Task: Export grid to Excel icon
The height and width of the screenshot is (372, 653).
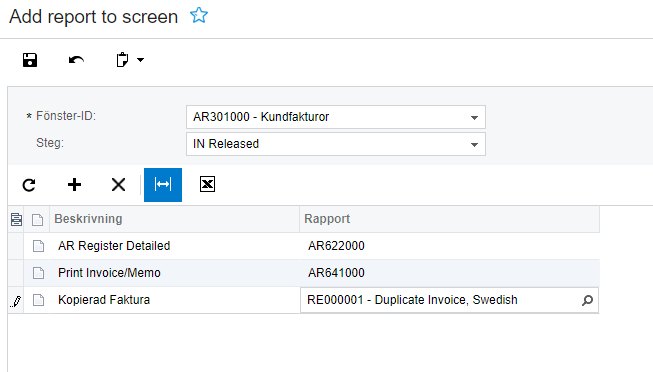Action: [x=207, y=184]
